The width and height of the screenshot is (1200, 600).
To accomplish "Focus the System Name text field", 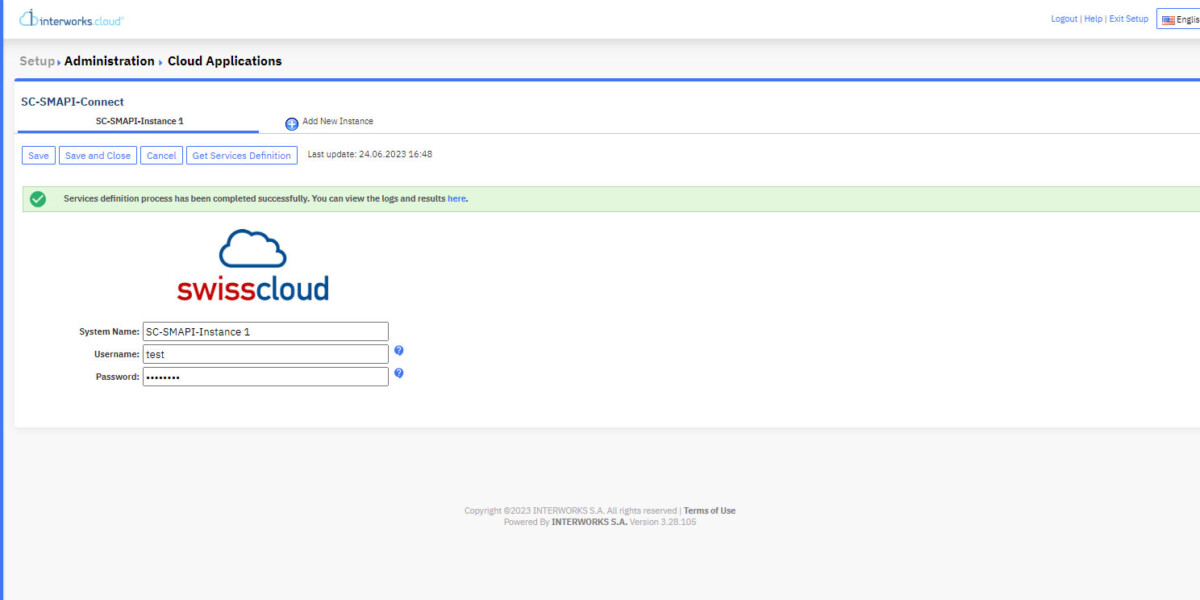I will tap(265, 332).
